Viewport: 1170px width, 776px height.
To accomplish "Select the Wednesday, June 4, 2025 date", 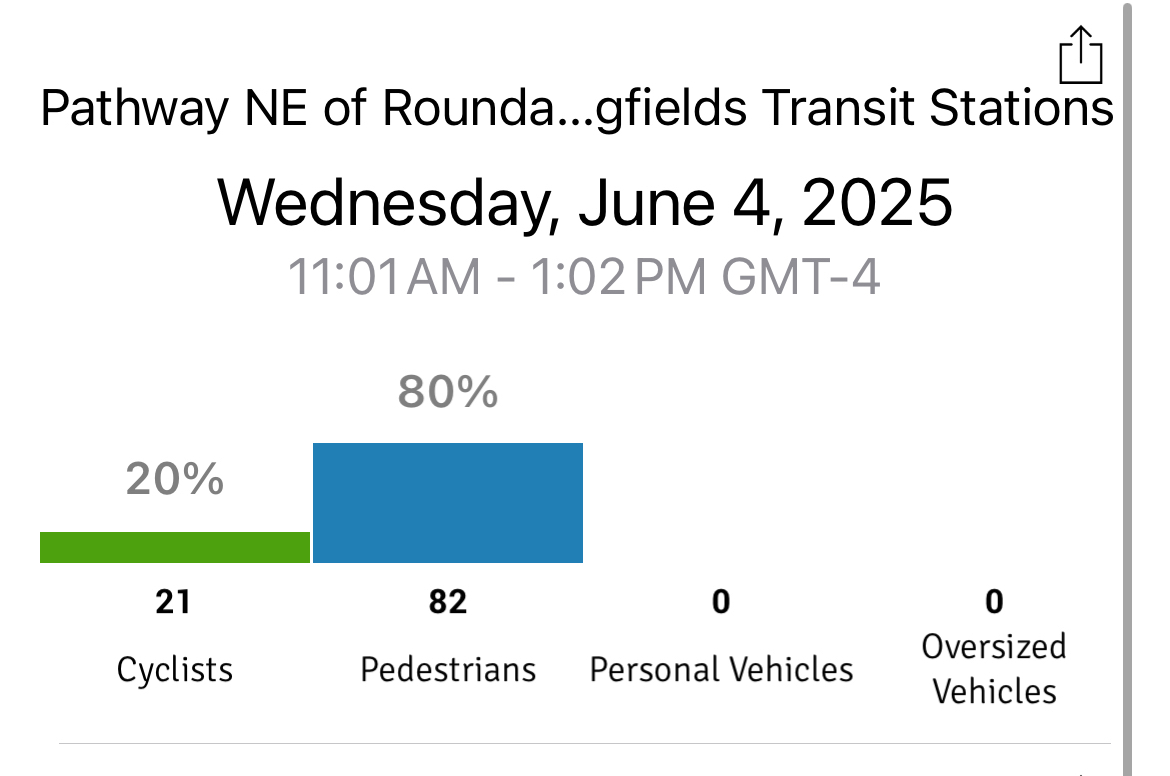I will [x=585, y=203].
